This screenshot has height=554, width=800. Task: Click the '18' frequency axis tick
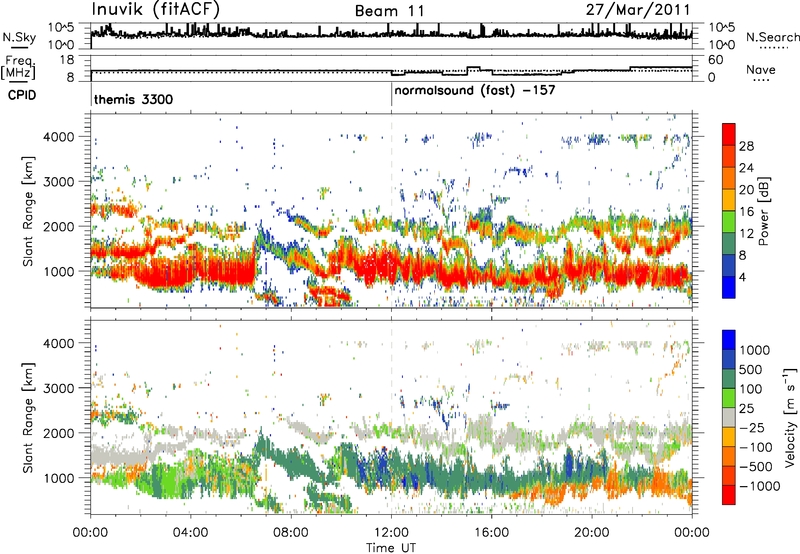point(67,60)
